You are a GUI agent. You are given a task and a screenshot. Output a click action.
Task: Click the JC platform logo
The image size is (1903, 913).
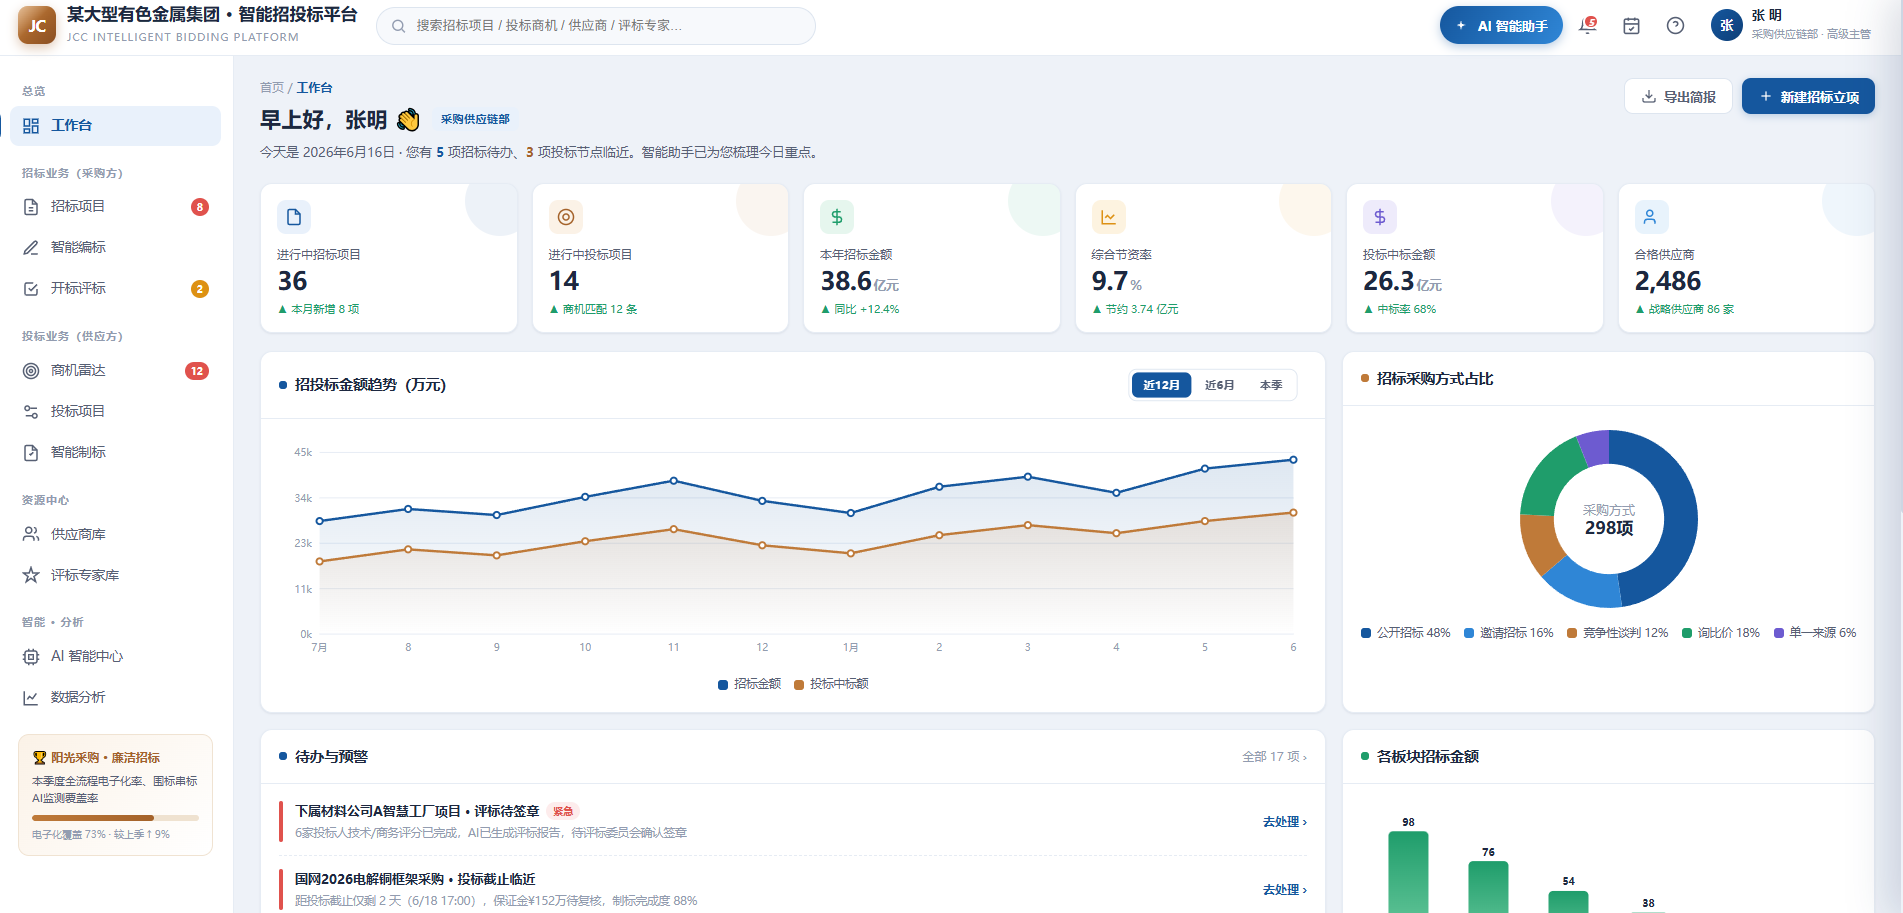coord(37,26)
